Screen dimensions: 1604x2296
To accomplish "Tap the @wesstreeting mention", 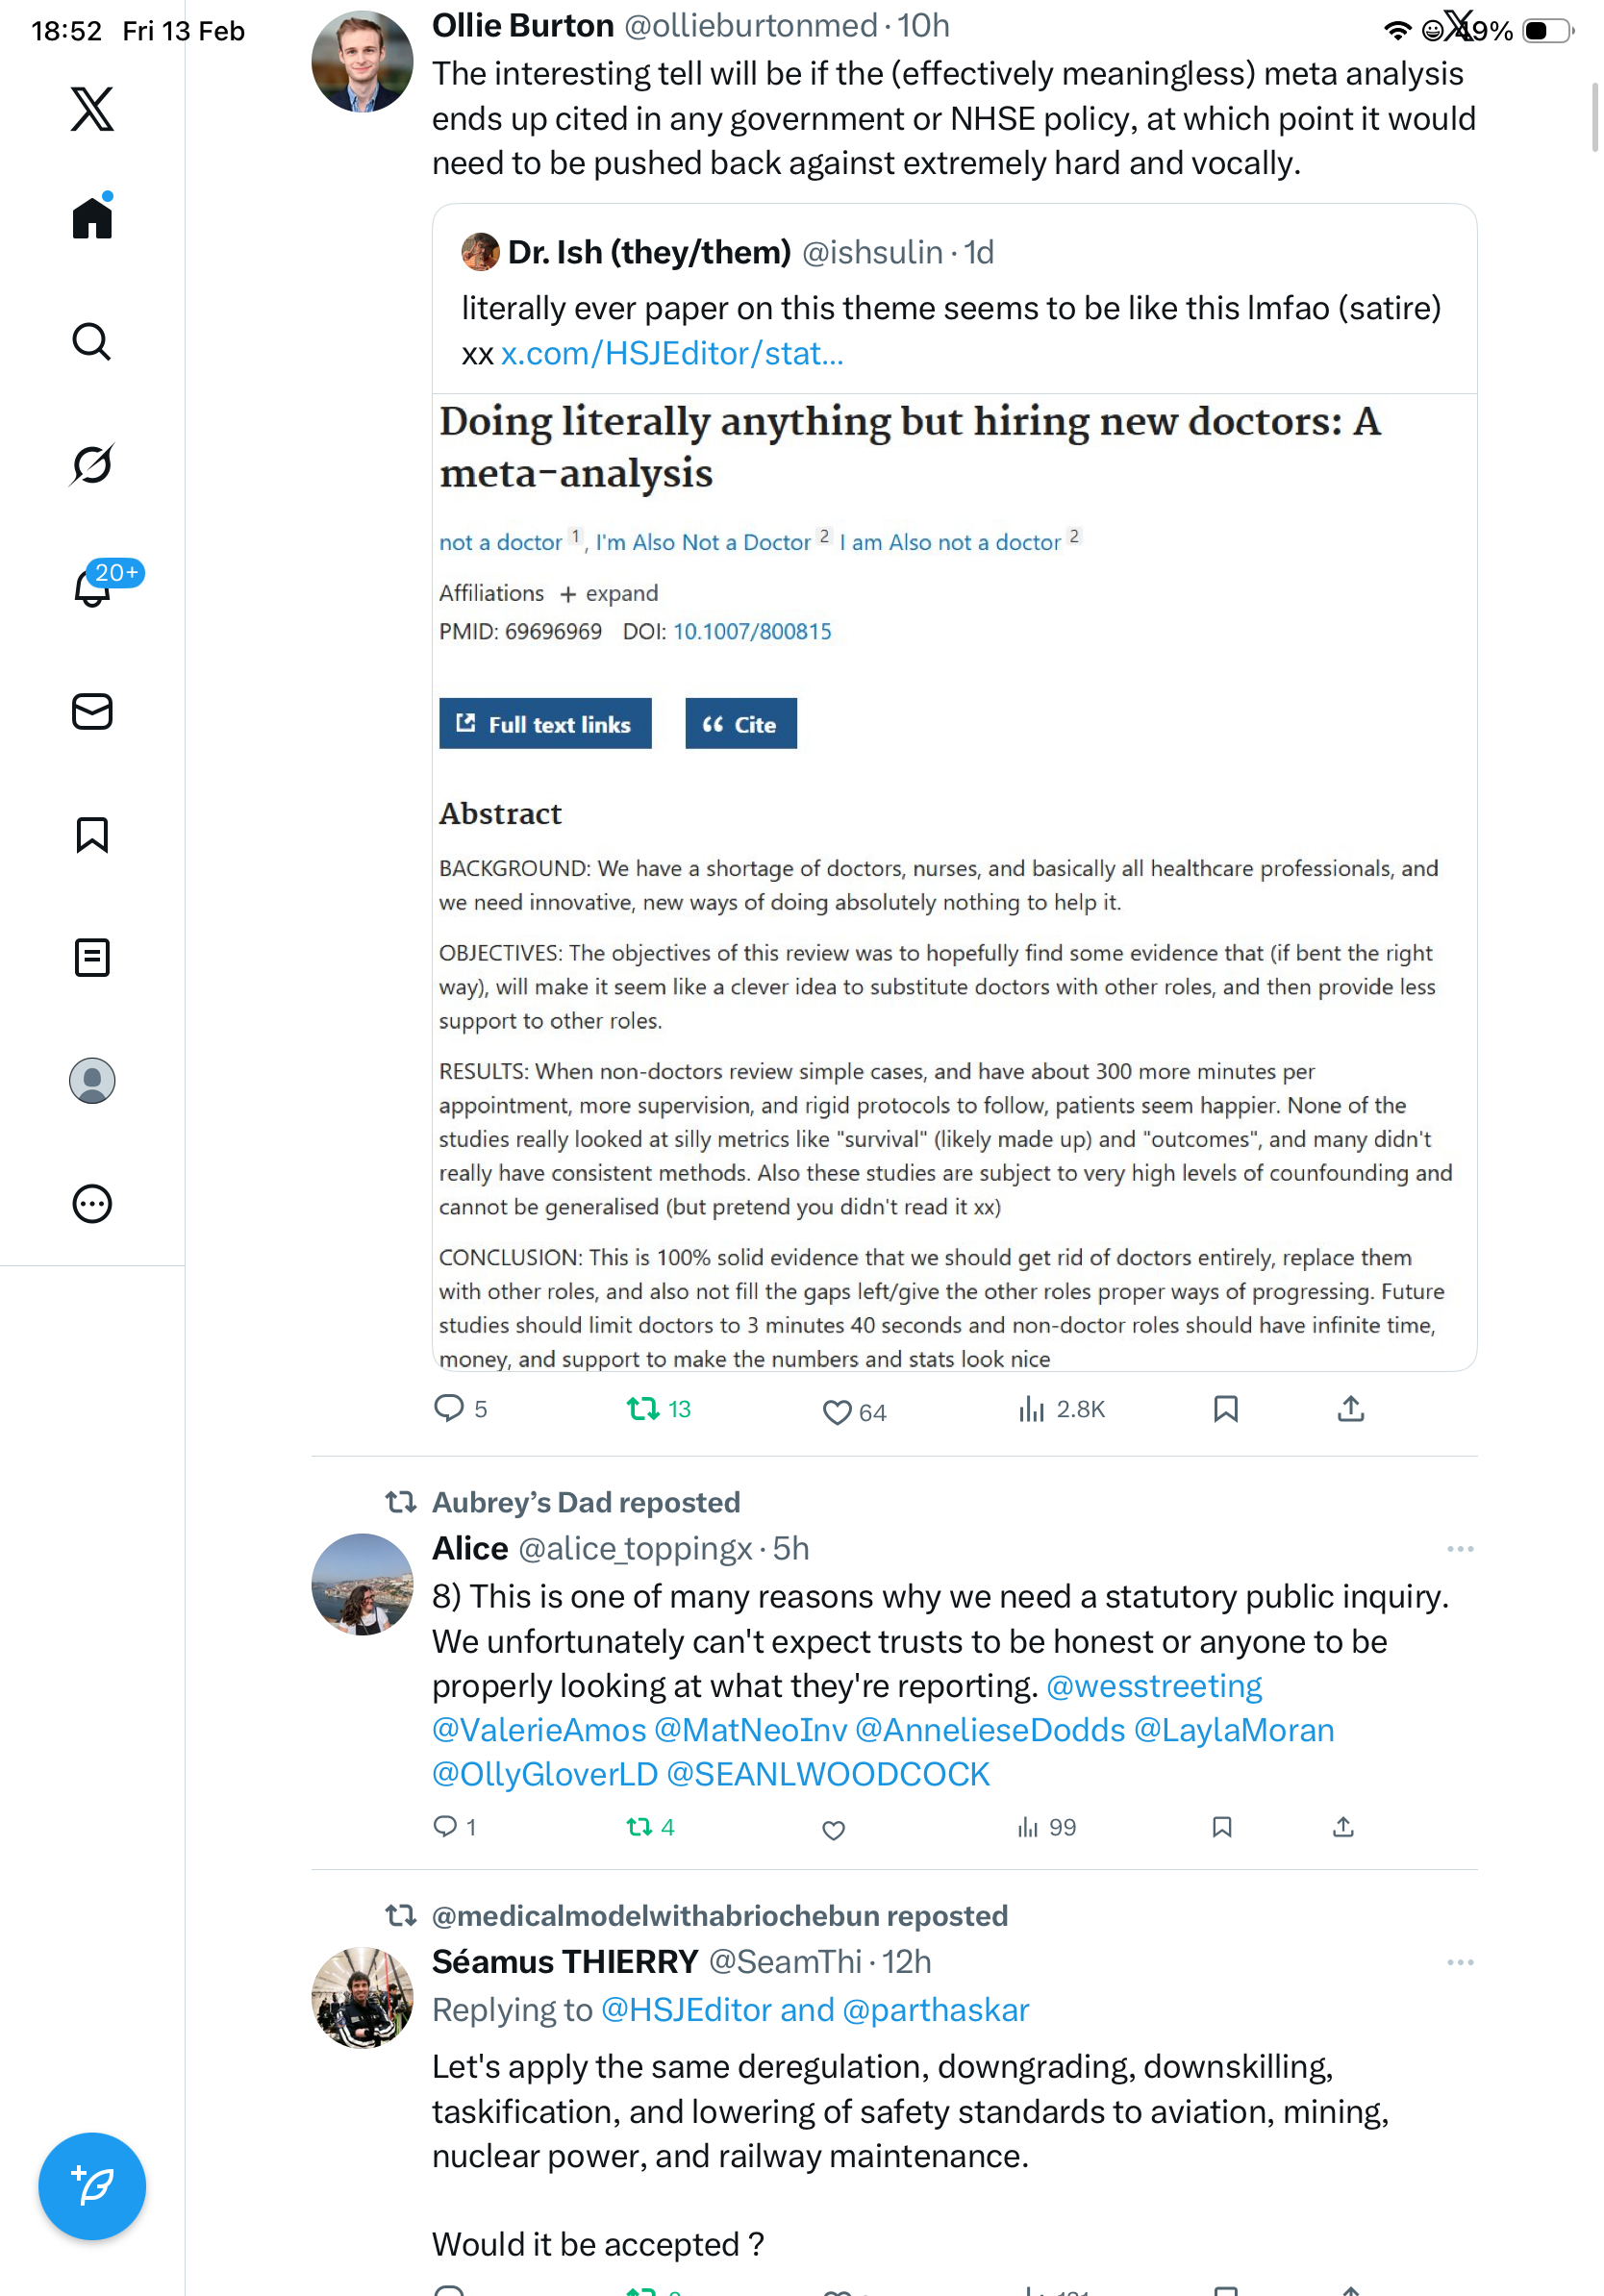I will pos(1153,1686).
